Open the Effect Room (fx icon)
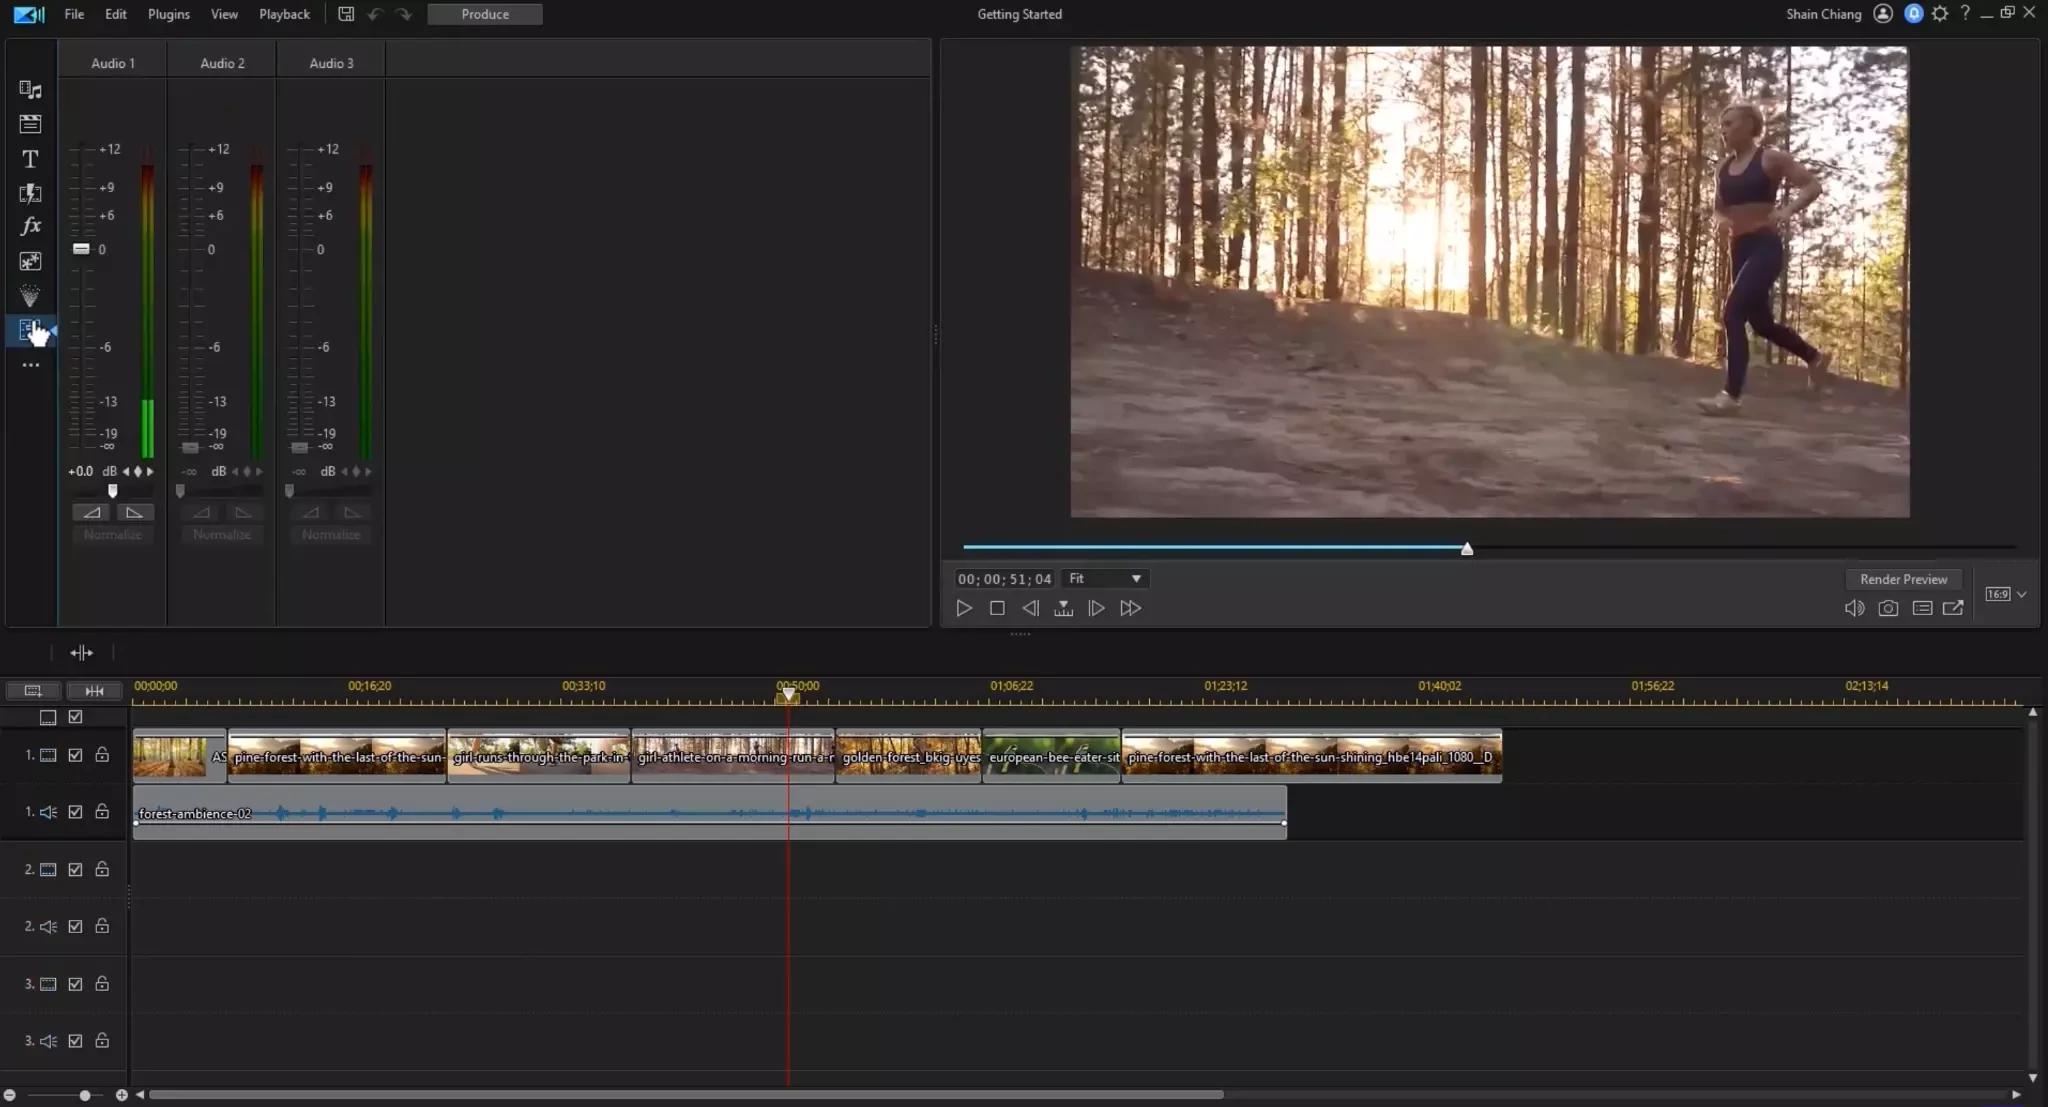Viewport: 2048px width, 1107px height. coord(30,225)
